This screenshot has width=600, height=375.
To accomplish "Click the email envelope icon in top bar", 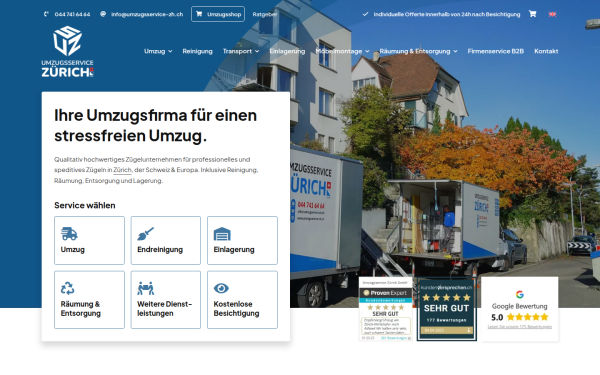I will pos(103,14).
